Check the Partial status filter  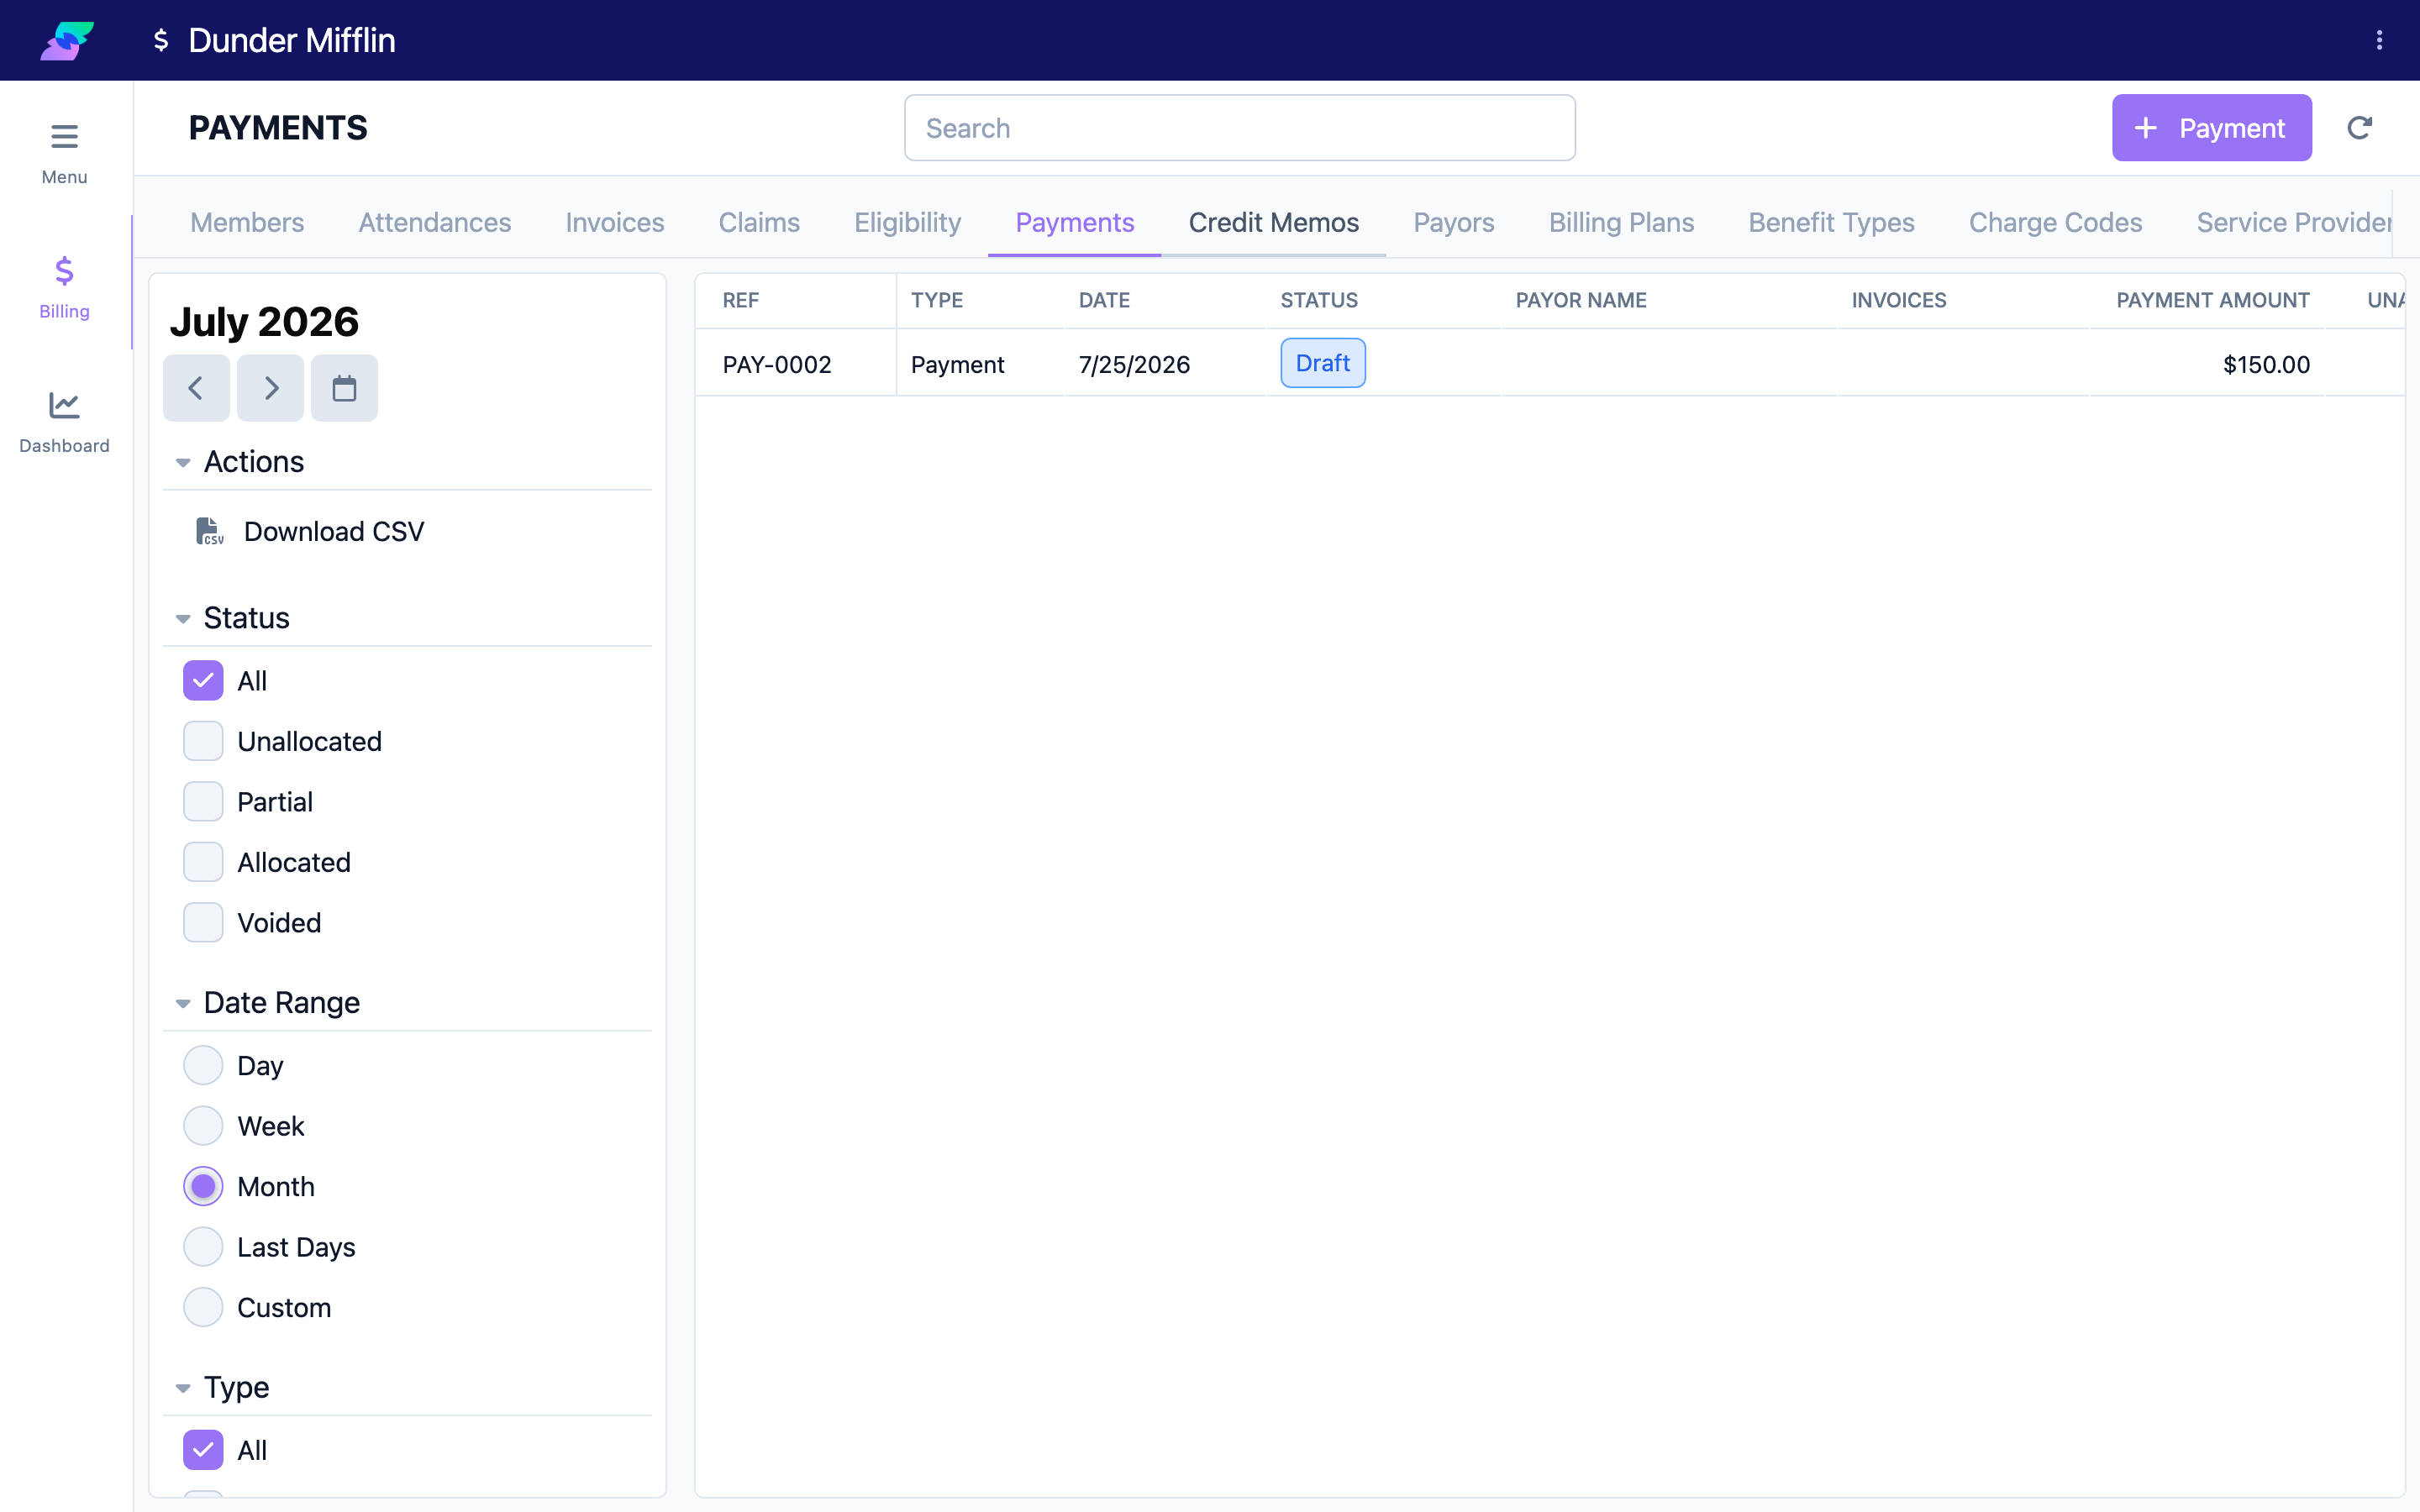point(203,802)
